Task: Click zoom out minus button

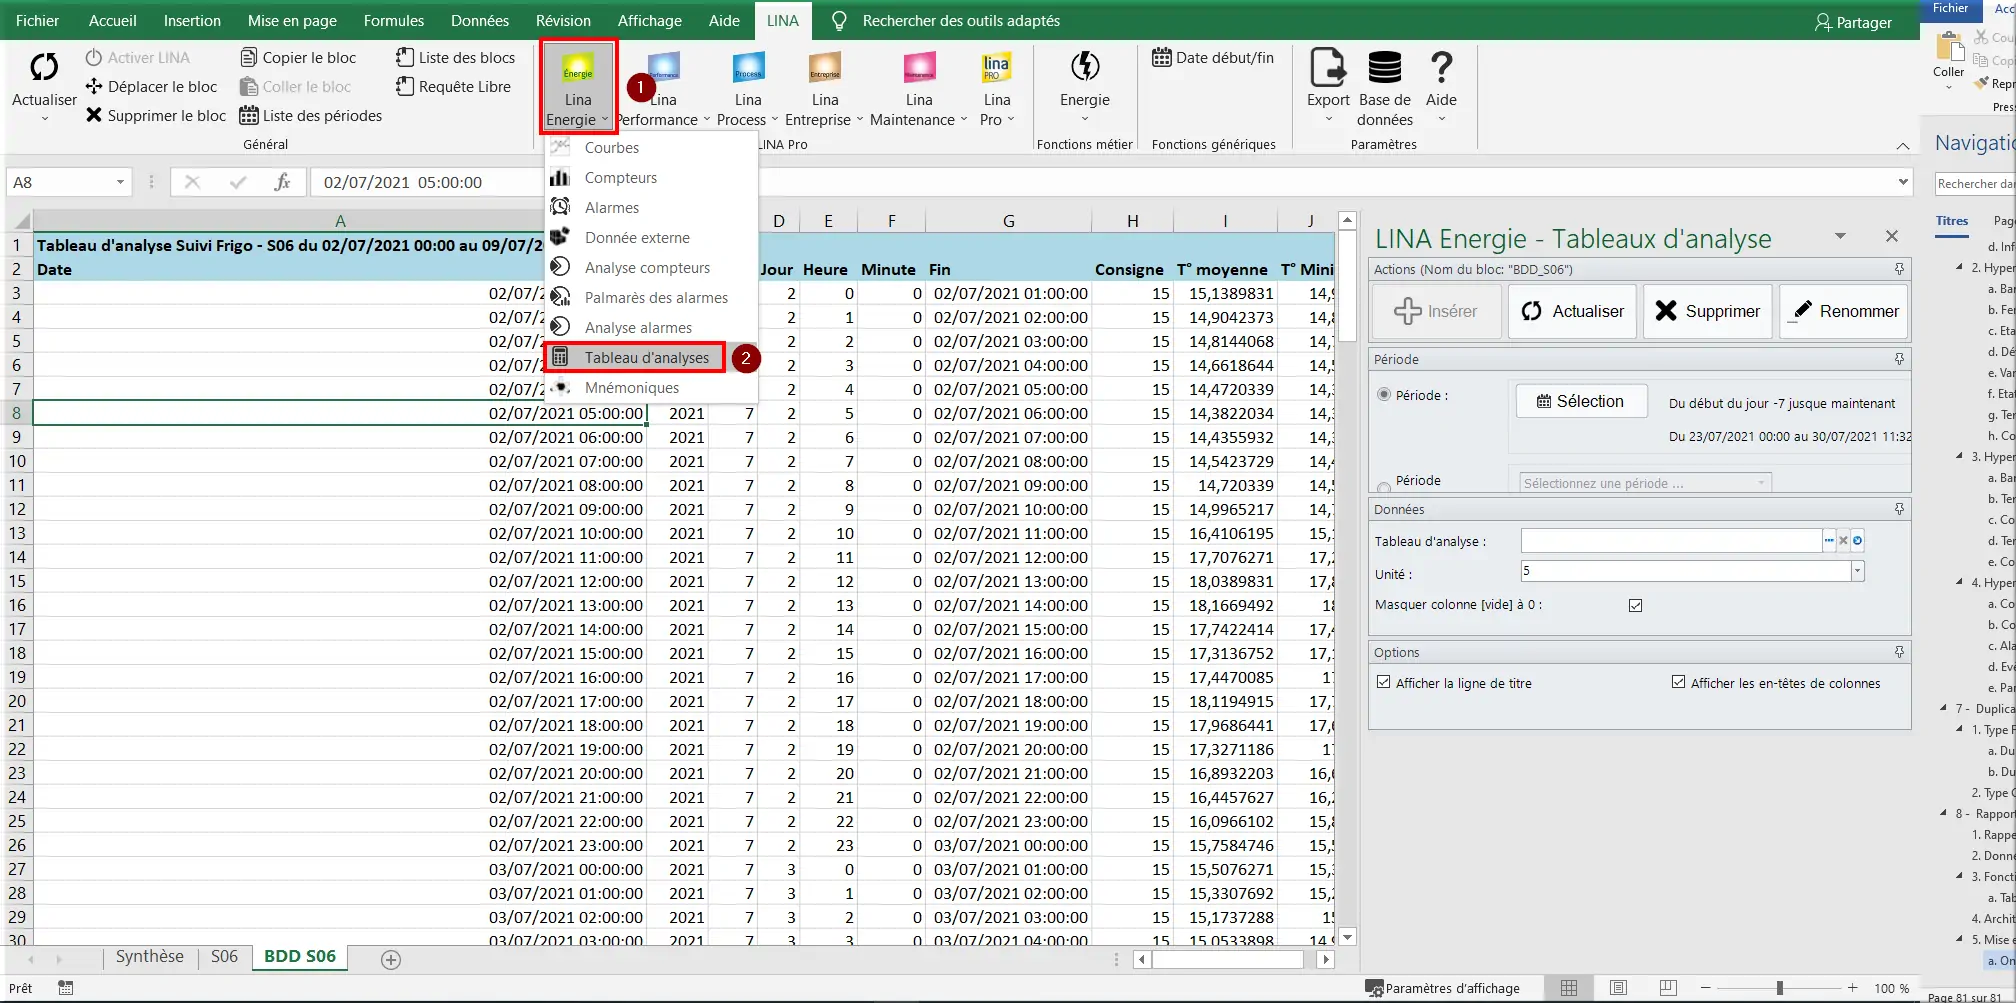Action: pos(1706,988)
